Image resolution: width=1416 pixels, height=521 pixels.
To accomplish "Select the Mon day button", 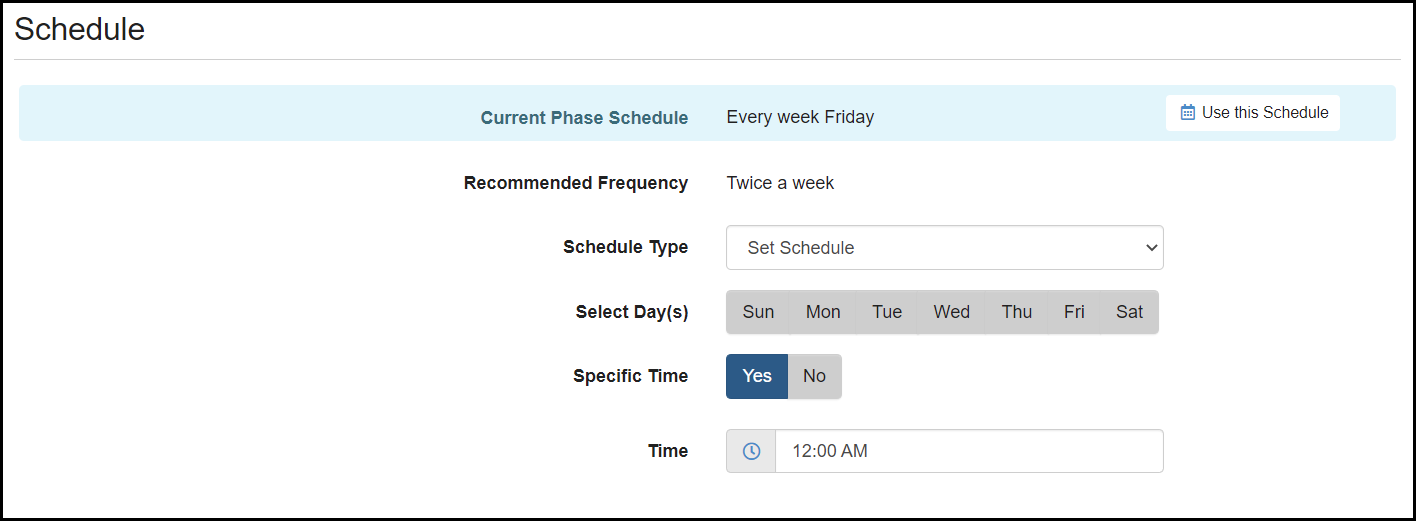I will 823,312.
